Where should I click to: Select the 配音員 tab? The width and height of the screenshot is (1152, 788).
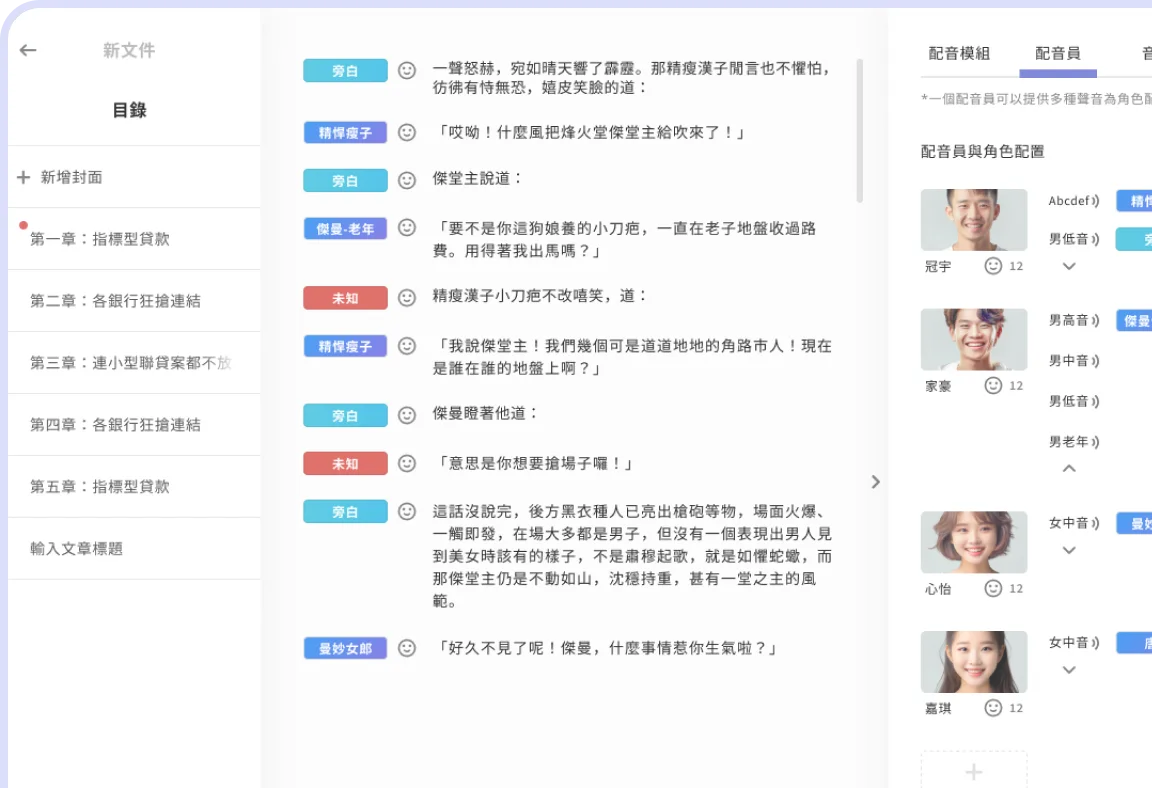point(1057,54)
